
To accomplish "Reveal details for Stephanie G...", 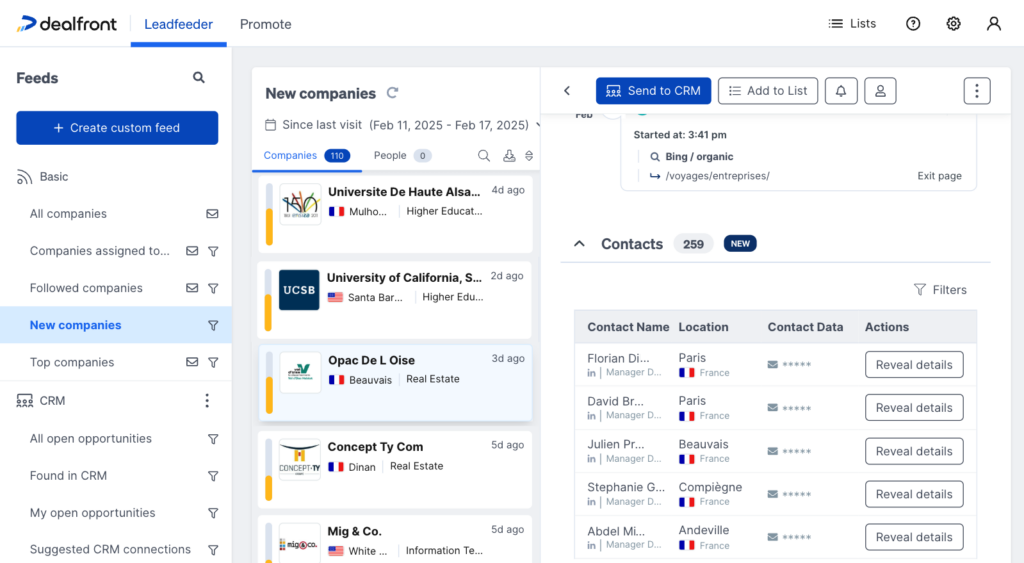I will point(914,494).
